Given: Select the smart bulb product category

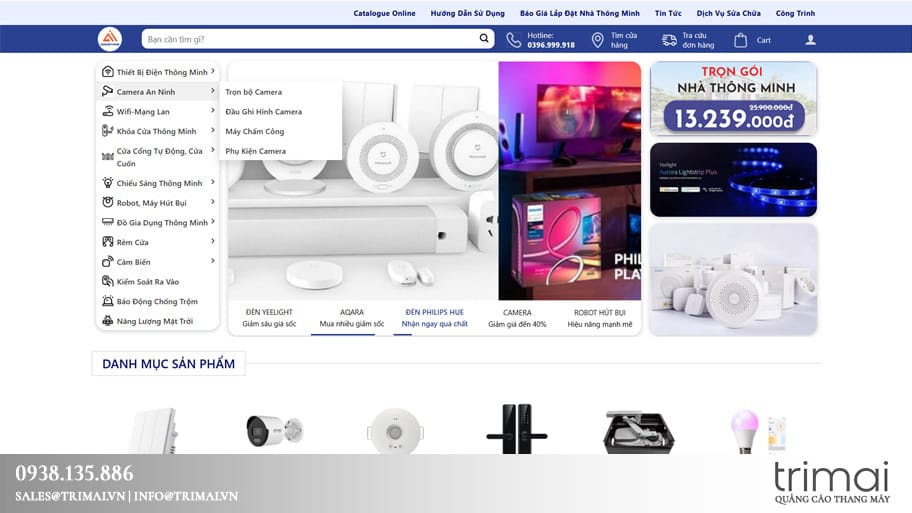Looking at the screenshot, I should tap(757, 432).
